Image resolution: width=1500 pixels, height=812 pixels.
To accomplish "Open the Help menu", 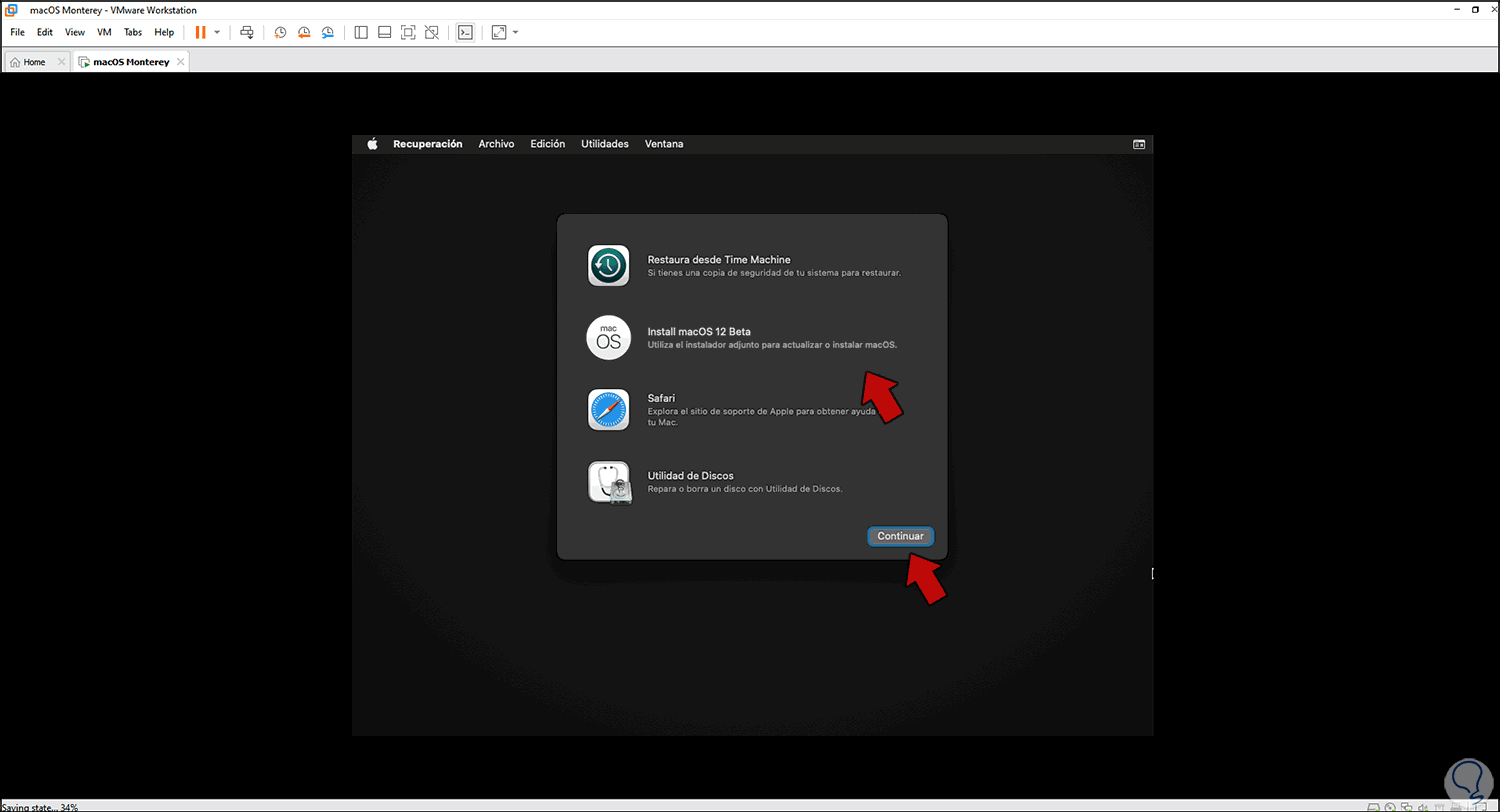I will (x=164, y=32).
